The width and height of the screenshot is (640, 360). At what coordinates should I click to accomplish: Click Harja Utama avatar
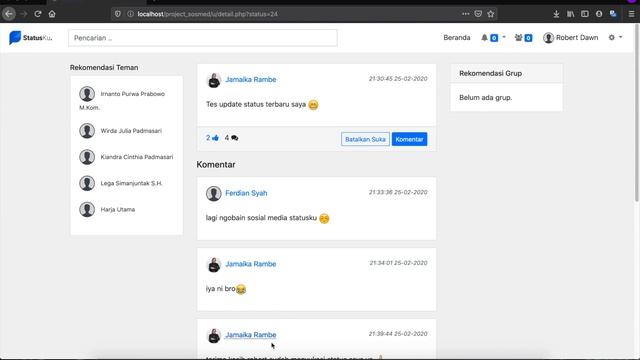[87, 209]
